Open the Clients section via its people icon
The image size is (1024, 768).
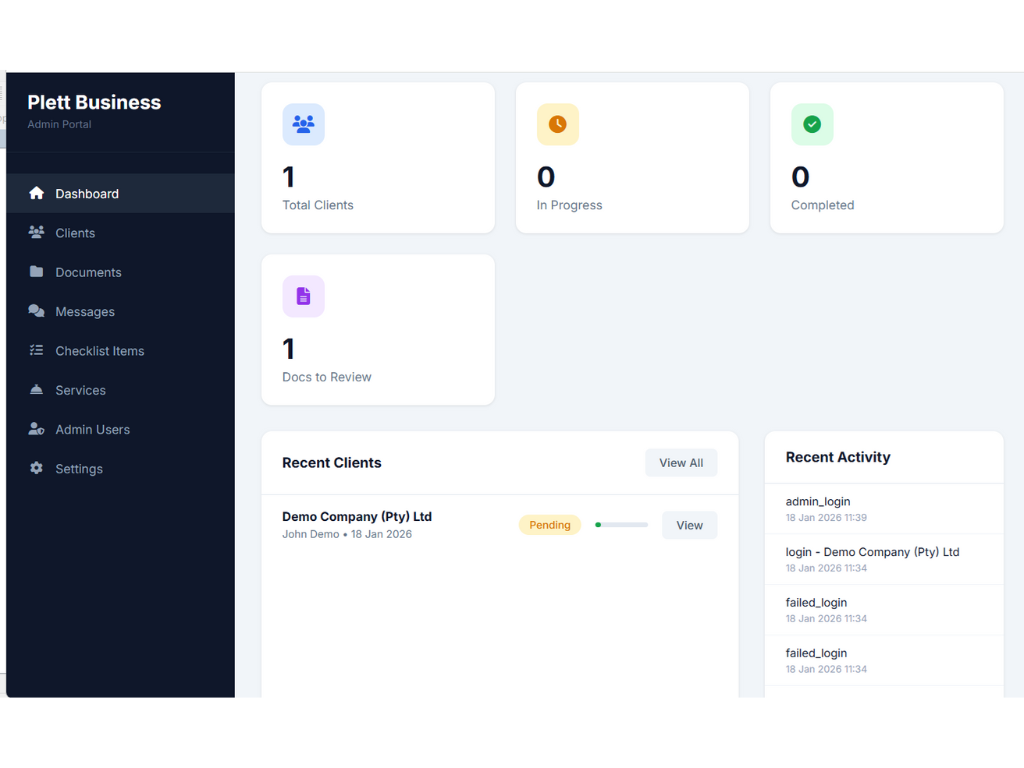click(x=38, y=232)
